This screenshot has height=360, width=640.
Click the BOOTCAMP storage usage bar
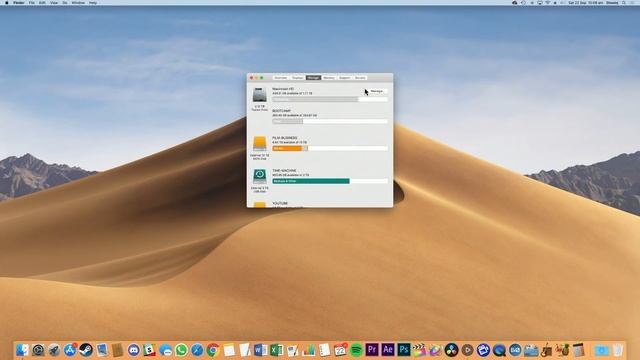click(330, 121)
